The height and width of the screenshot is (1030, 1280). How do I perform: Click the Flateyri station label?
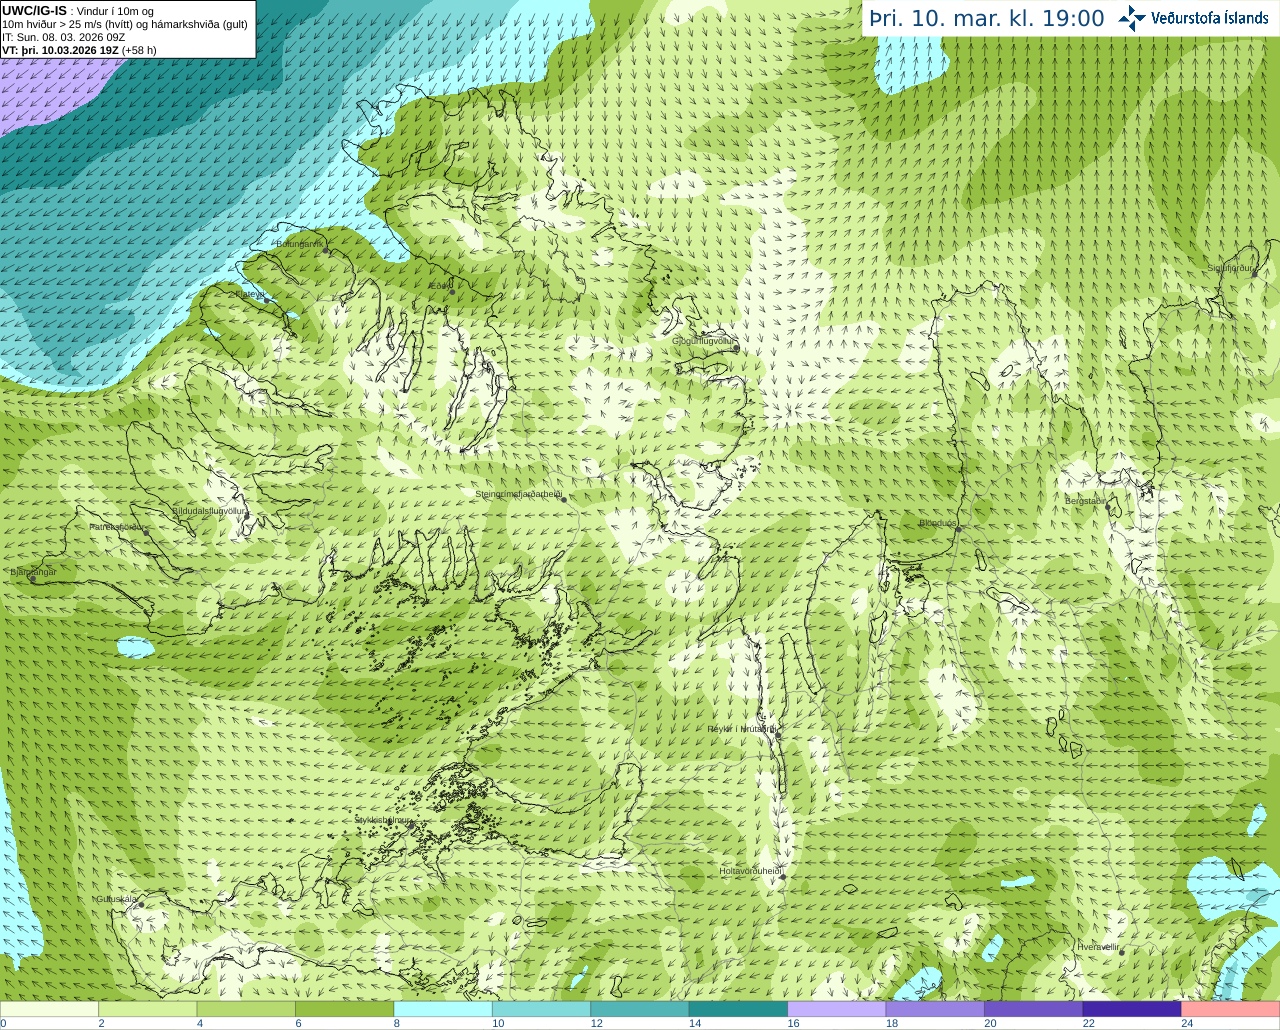[250, 294]
